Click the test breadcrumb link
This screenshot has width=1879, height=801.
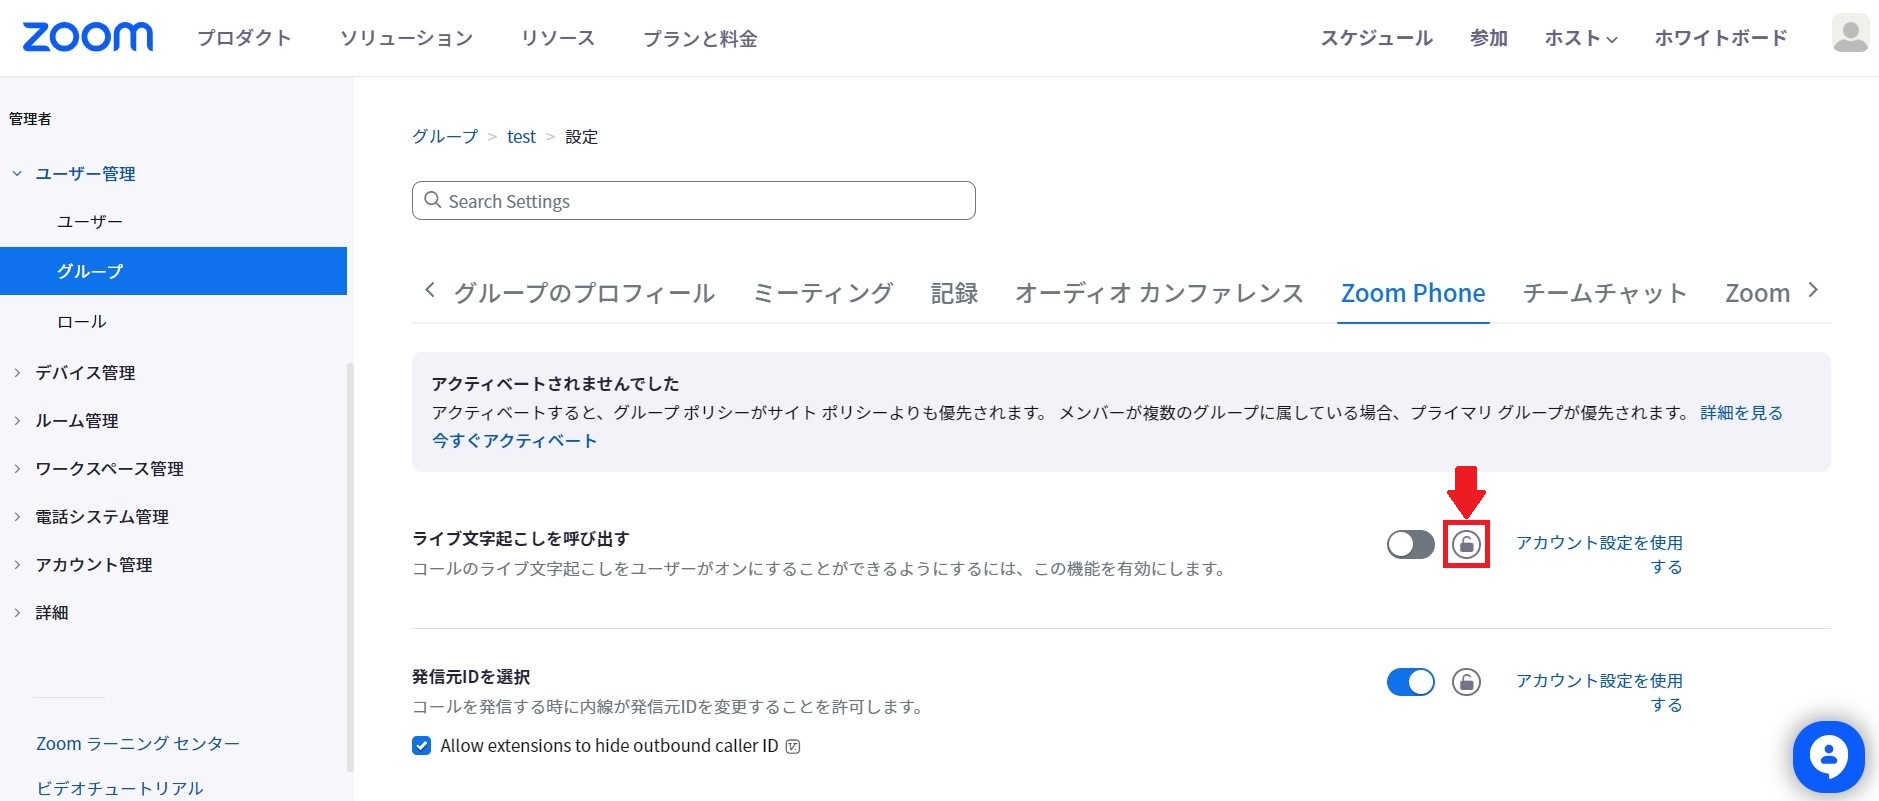point(521,136)
